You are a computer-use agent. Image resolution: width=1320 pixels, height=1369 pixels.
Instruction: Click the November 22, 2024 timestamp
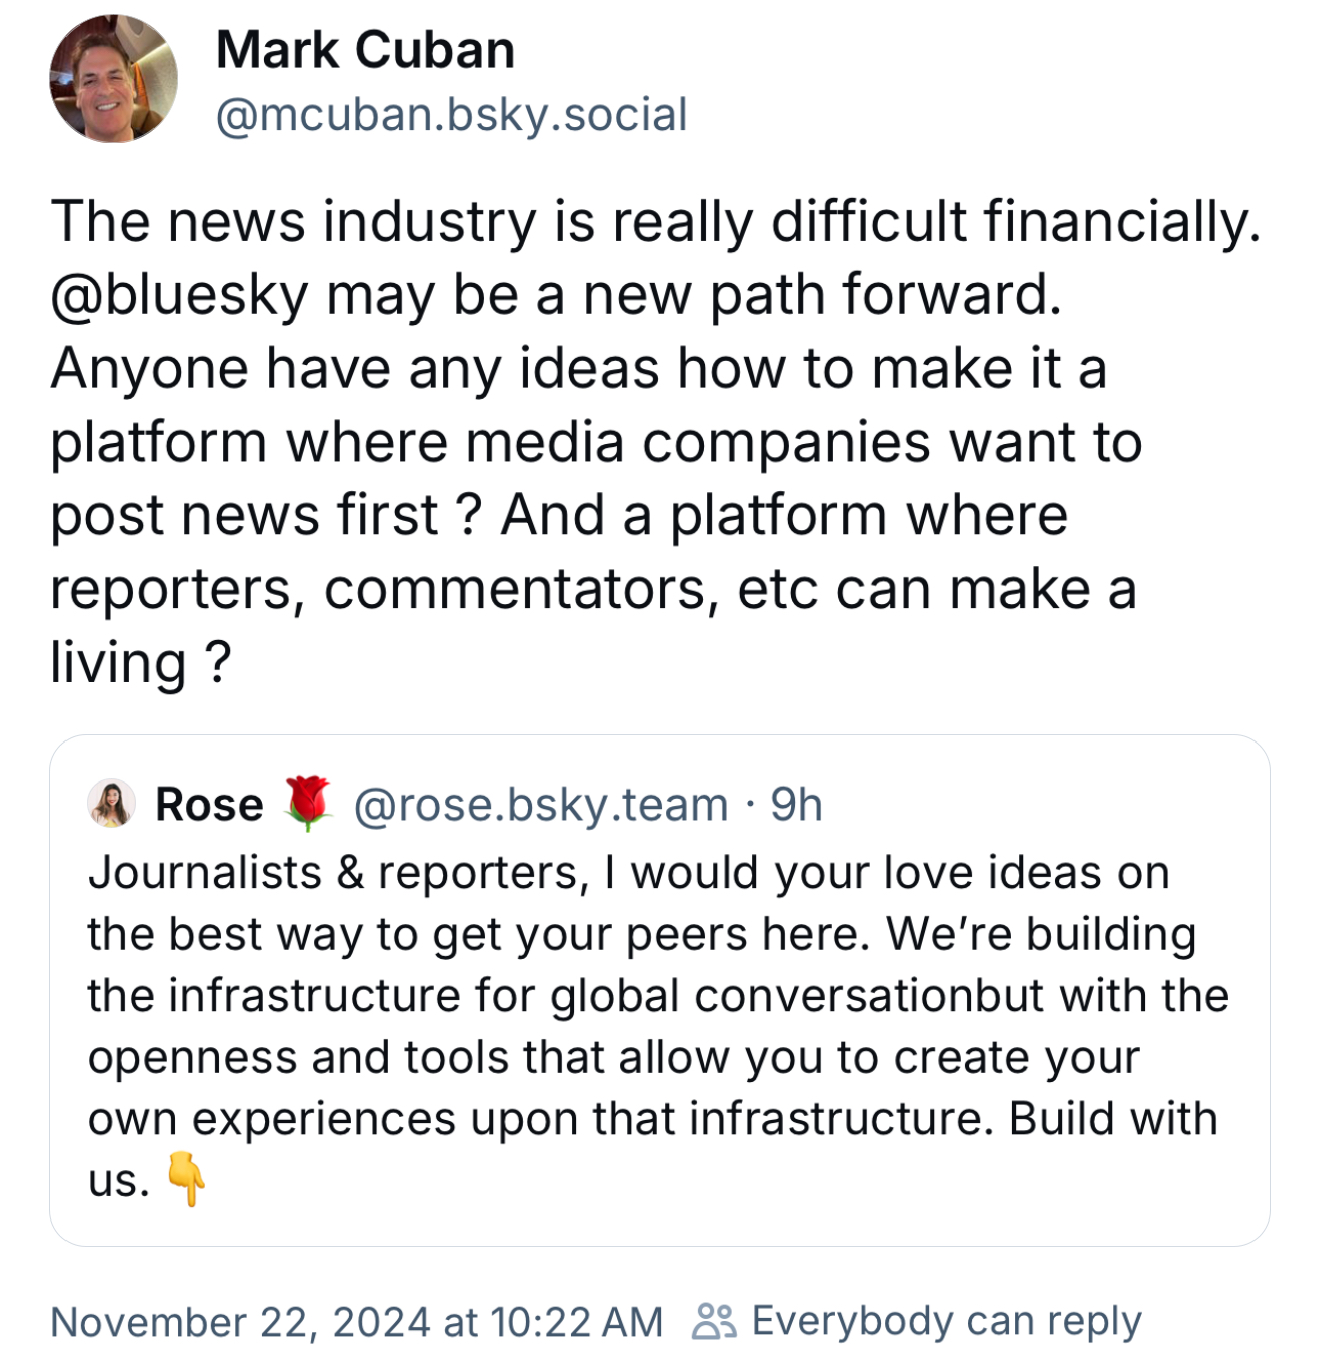click(x=355, y=1320)
